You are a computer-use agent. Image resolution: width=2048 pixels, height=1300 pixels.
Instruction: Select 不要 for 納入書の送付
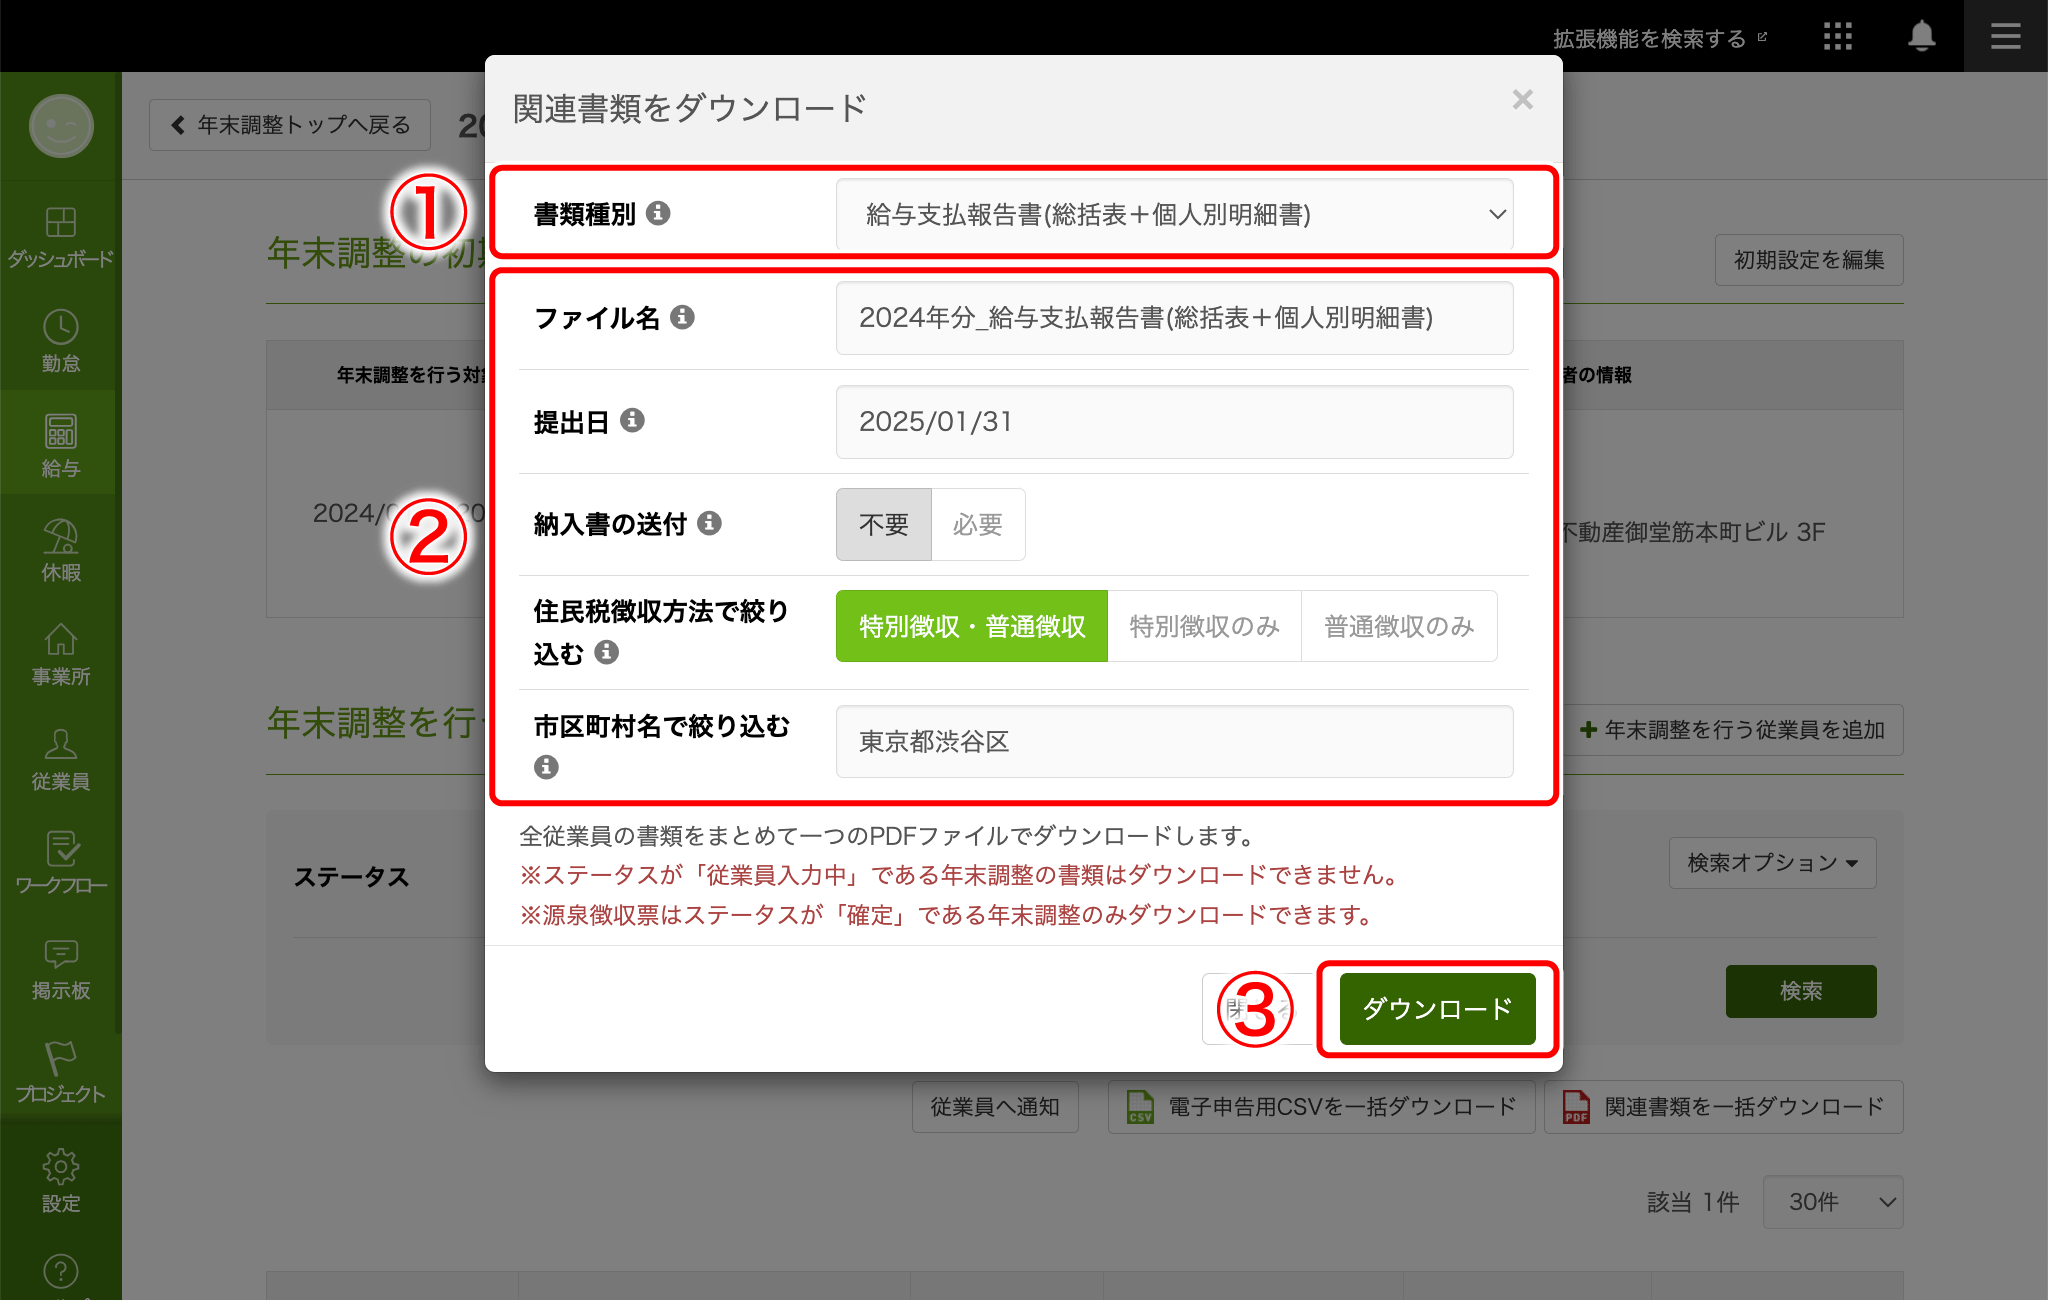coord(884,524)
